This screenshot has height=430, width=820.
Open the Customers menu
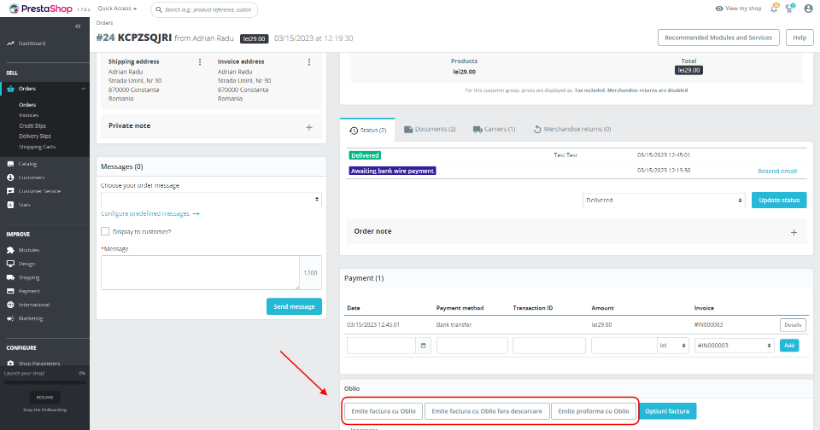pyautogui.click(x=31, y=177)
